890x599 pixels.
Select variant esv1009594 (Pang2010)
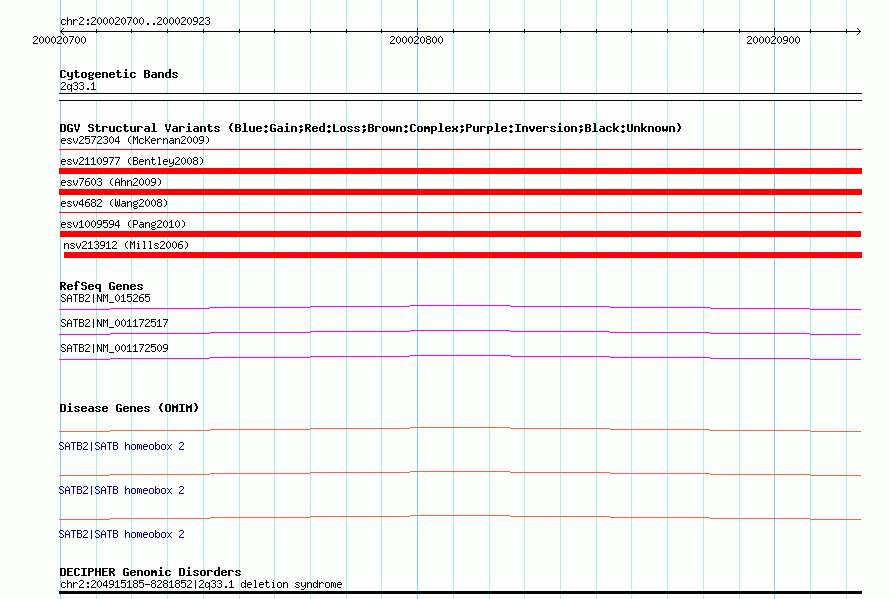[x=123, y=224]
